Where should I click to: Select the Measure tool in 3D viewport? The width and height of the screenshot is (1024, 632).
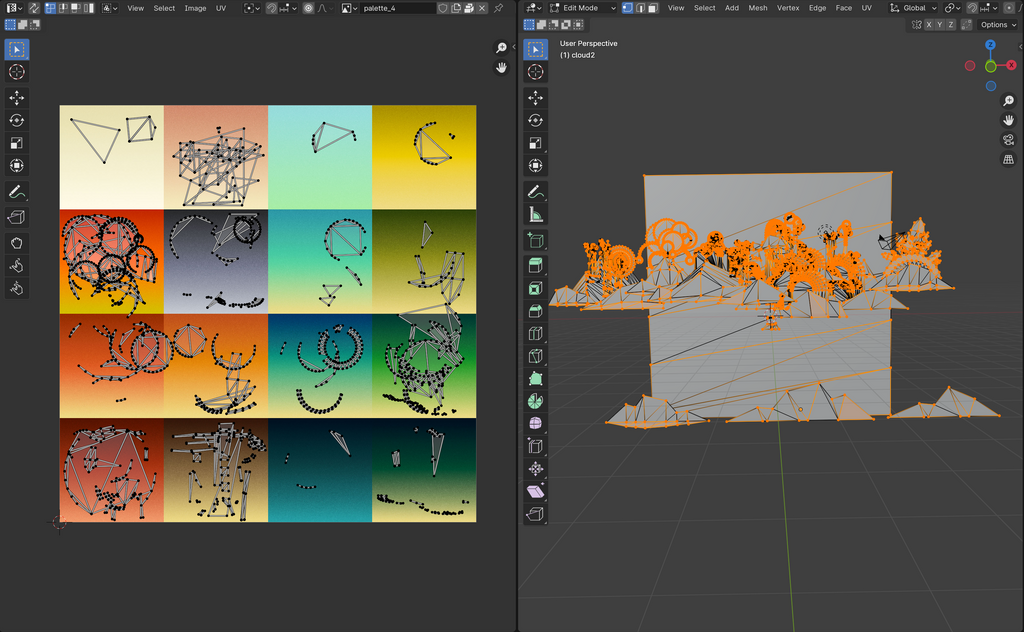536,215
